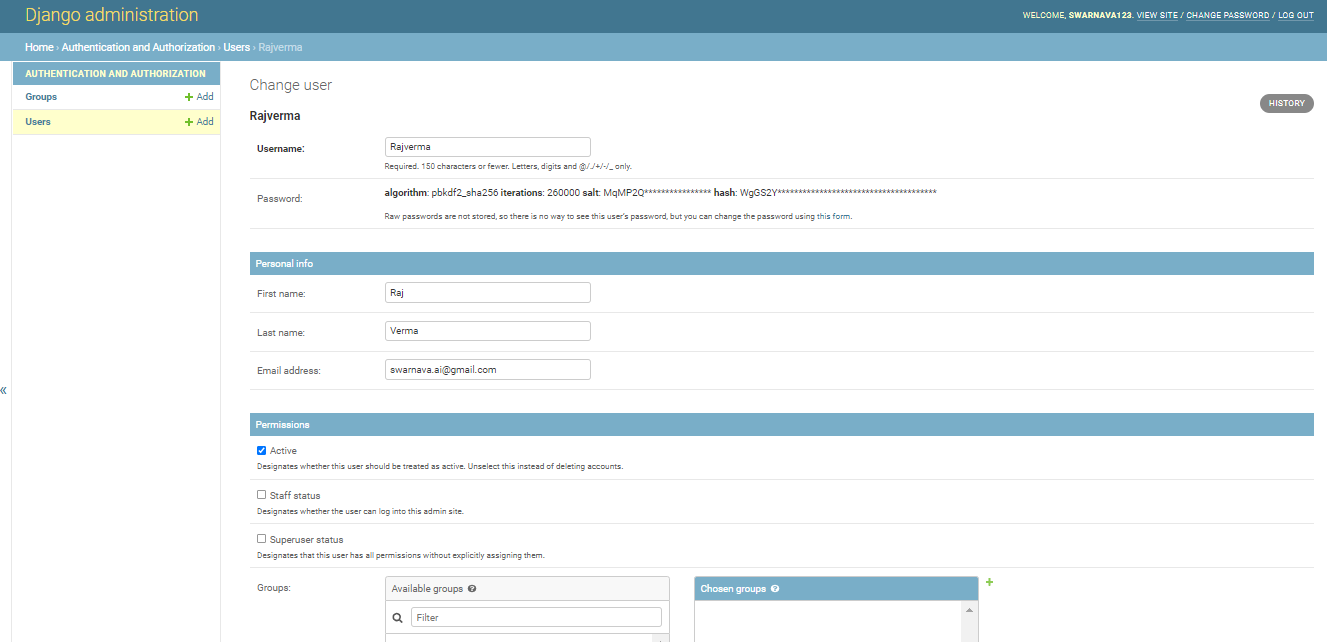Click the Filter box for available groups
Image resolution: width=1327 pixels, height=642 pixels.
tap(536, 618)
